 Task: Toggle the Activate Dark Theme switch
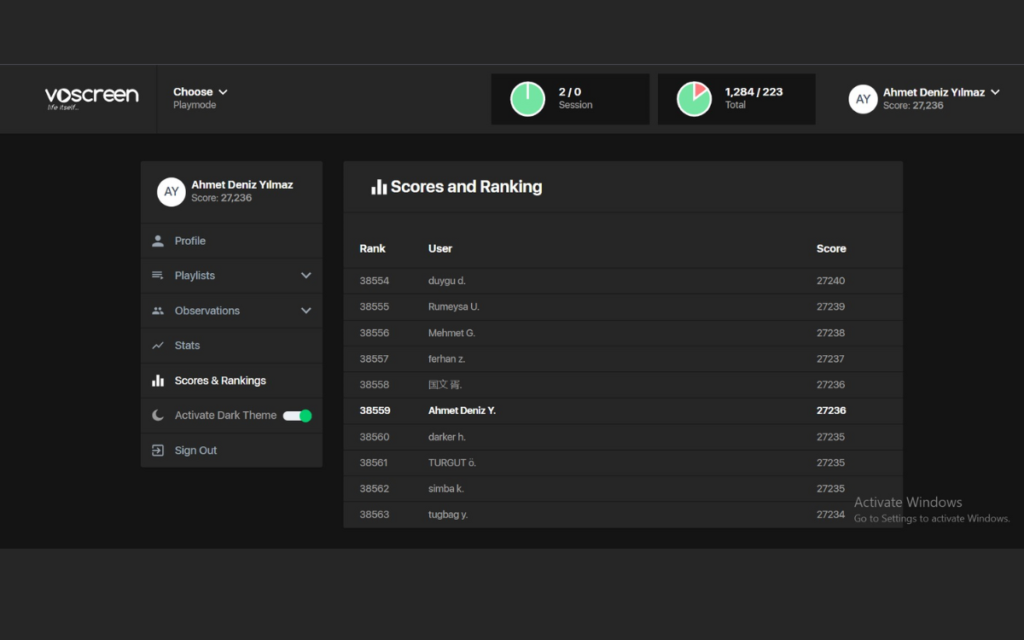[x=297, y=416]
